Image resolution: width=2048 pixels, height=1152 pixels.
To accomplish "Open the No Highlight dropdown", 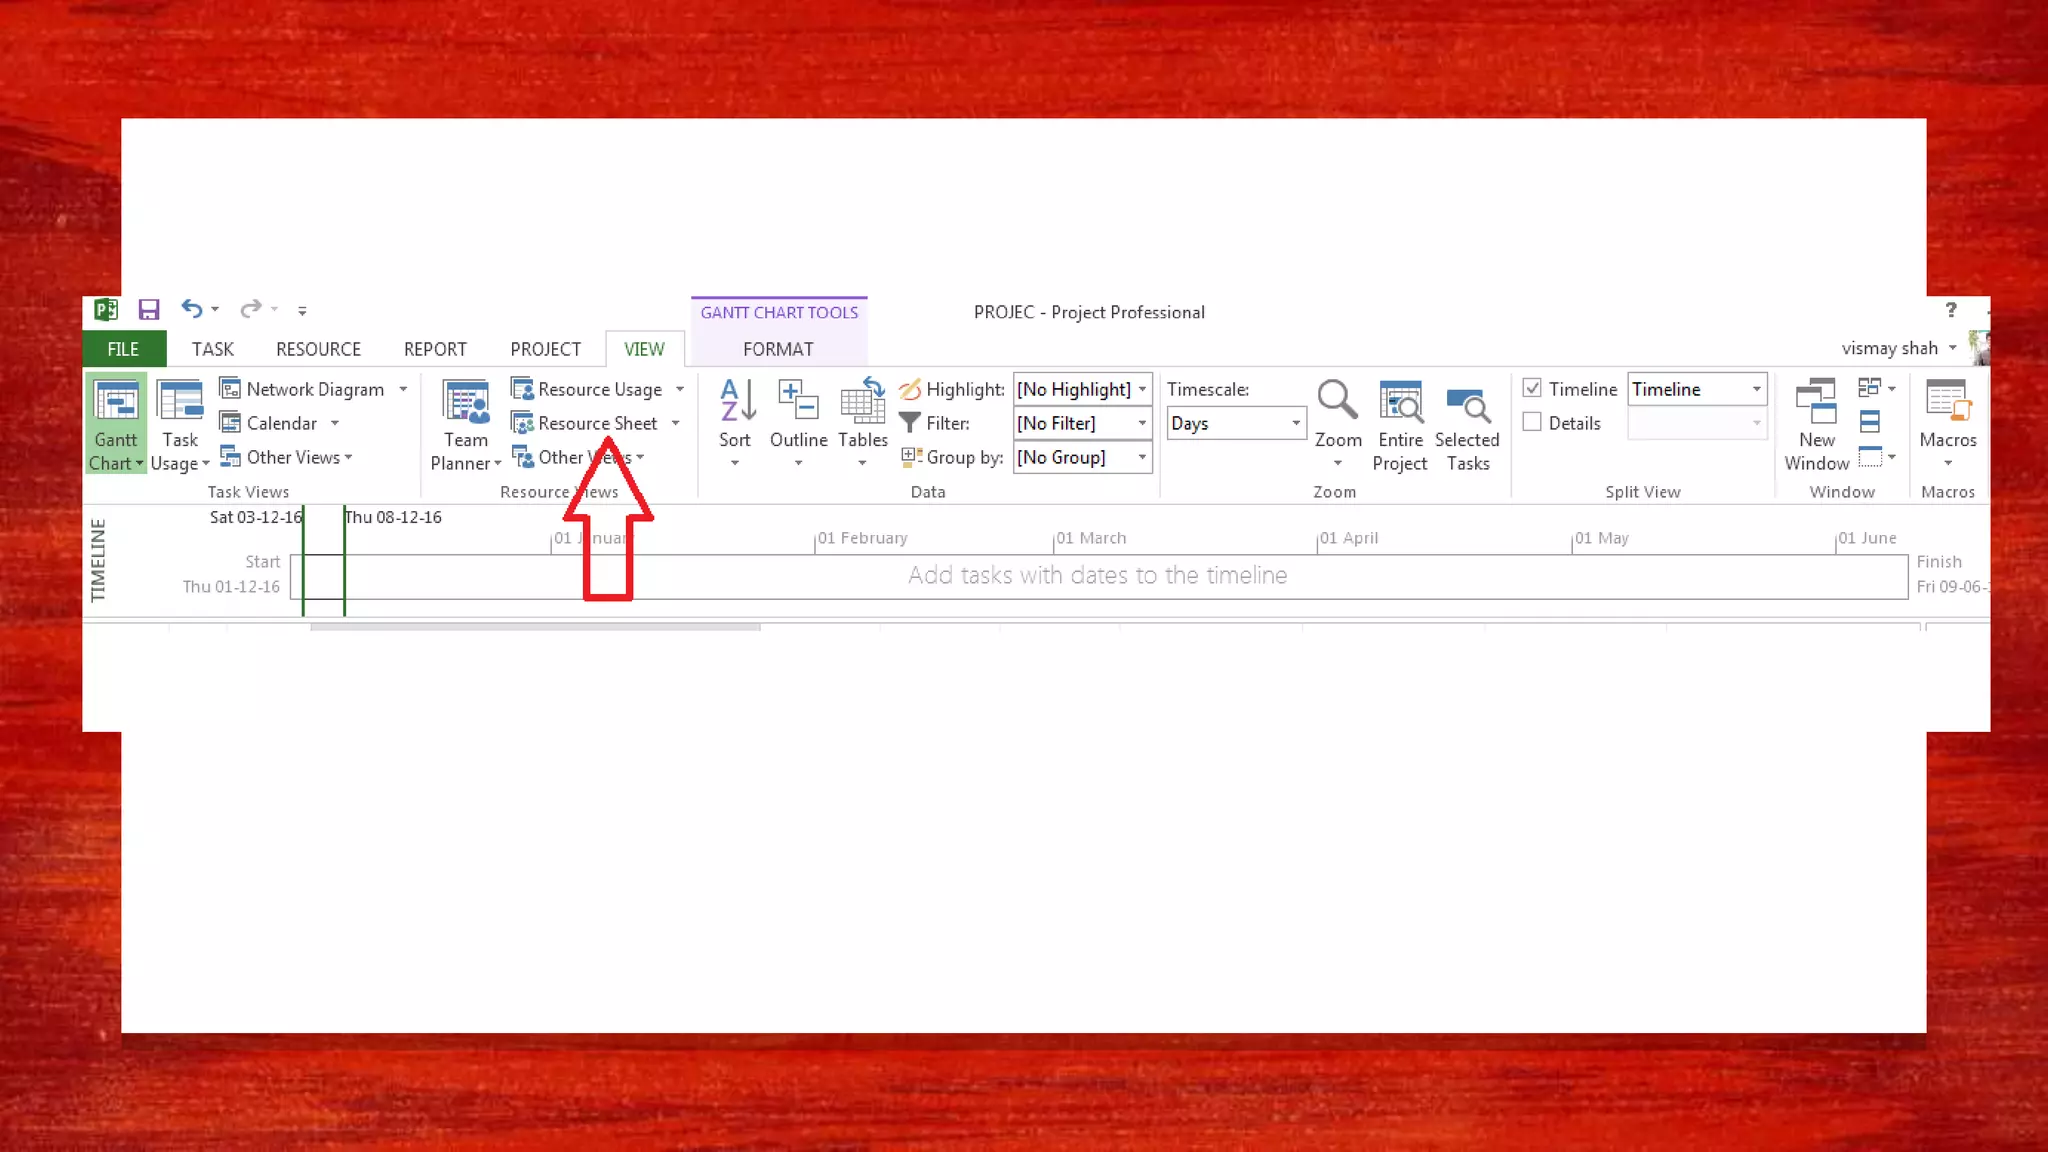I will pyautogui.click(x=1142, y=389).
